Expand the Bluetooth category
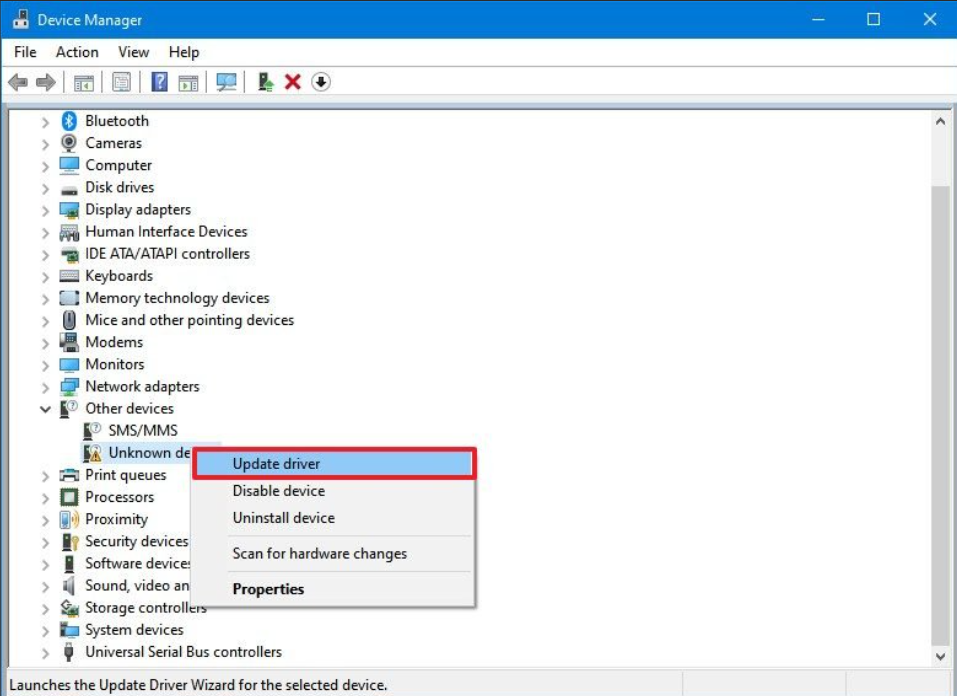Image resolution: width=957 pixels, height=696 pixels. coord(45,121)
